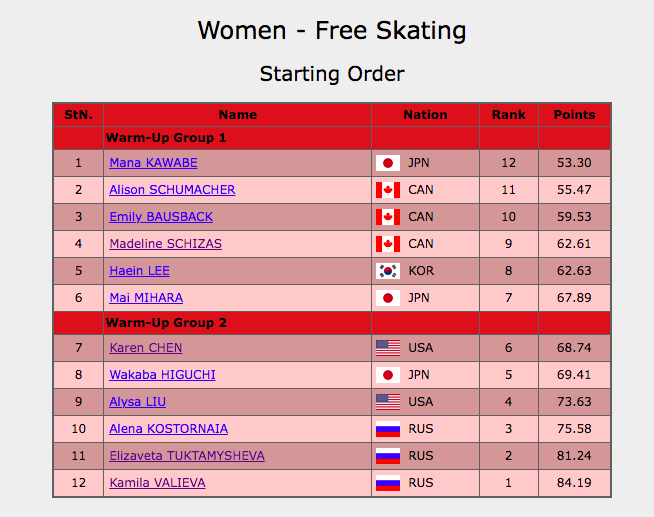
Task: Open Elizaveta TUKTAMYSHEVA profile link
Action: click(x=187, y=456)
